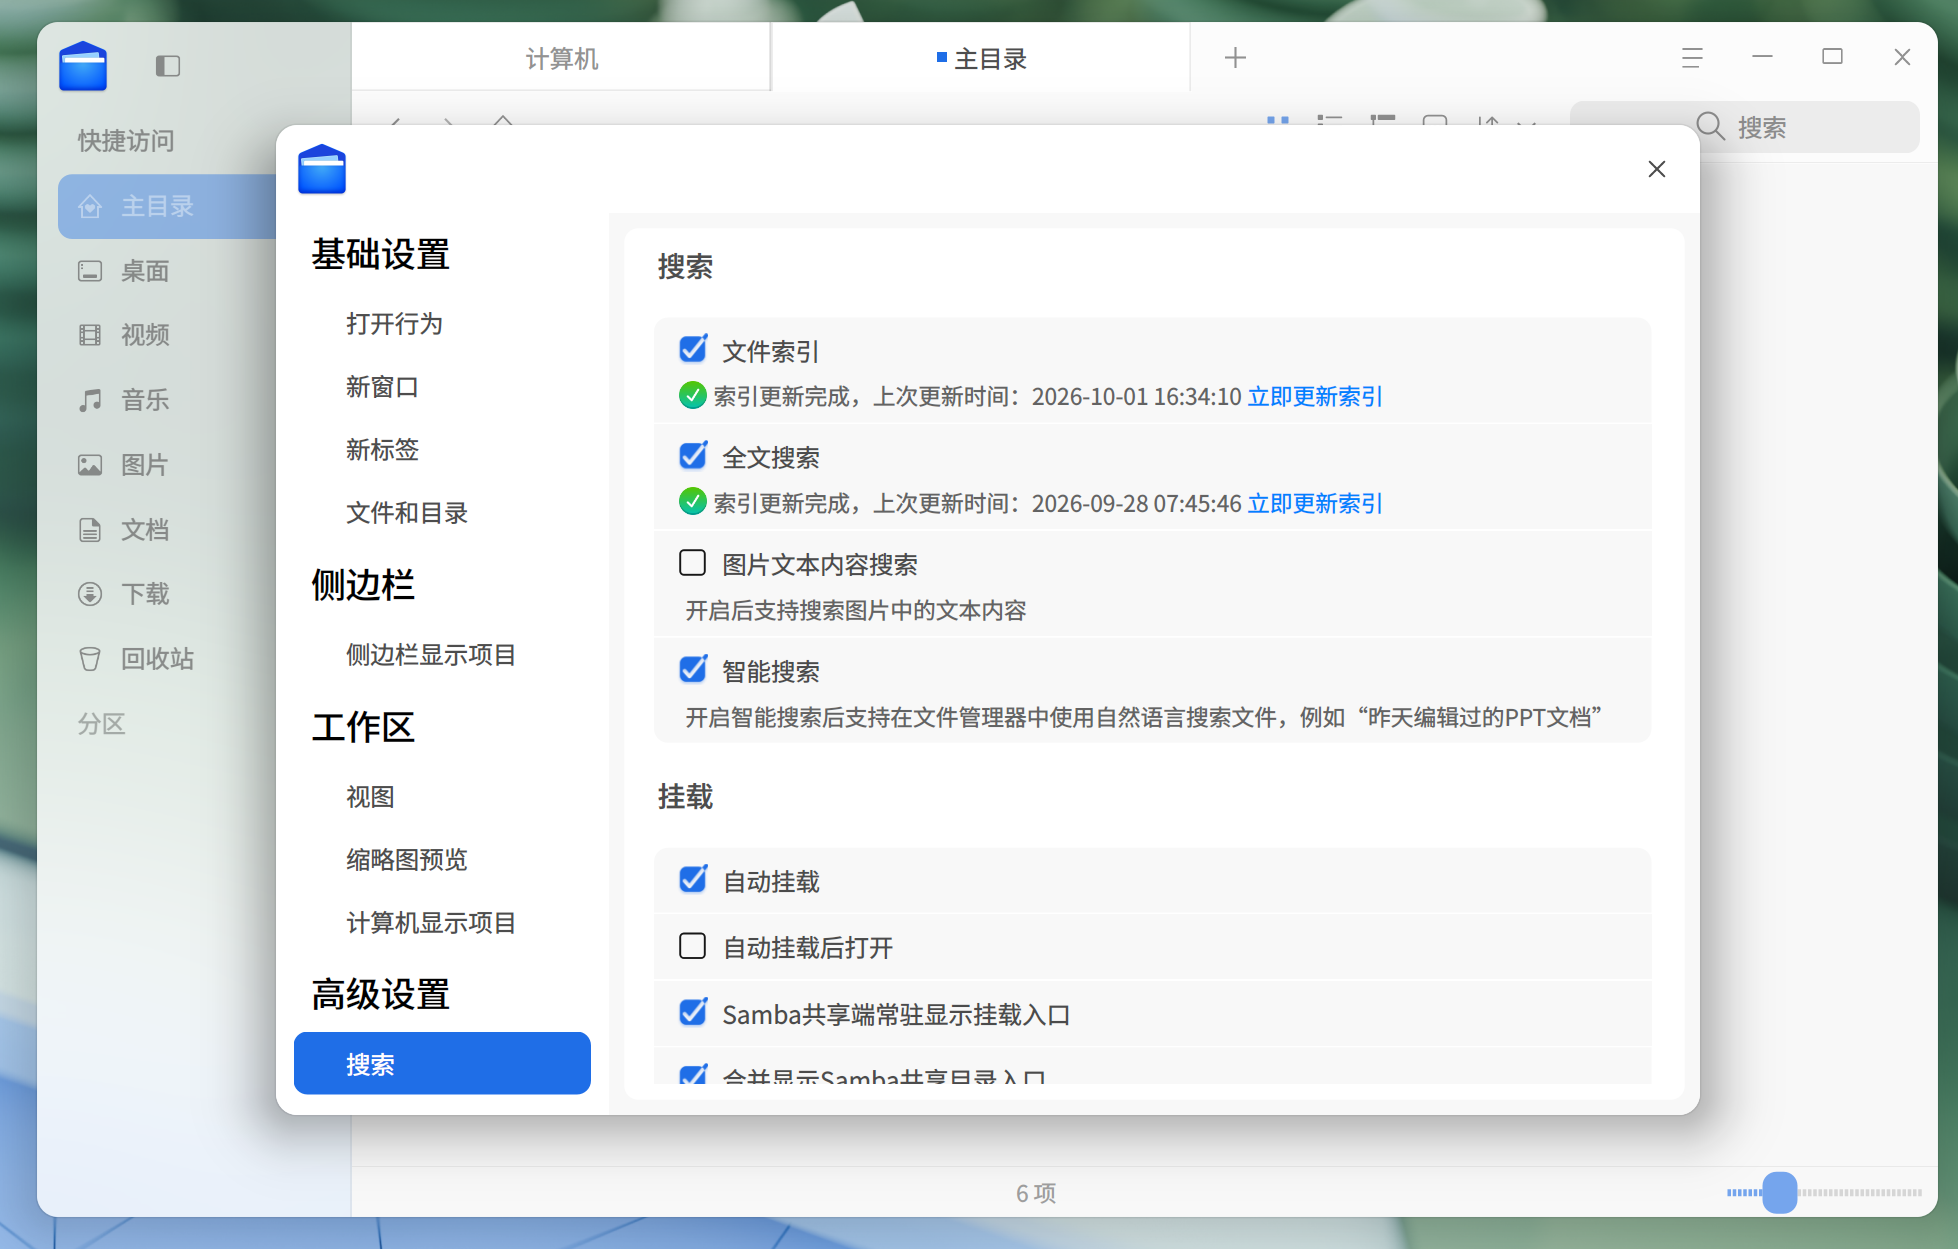This screenshot has height=1249, width=1958.
Task: Click the 高级设置 heading
Action: tap(380, 995)
